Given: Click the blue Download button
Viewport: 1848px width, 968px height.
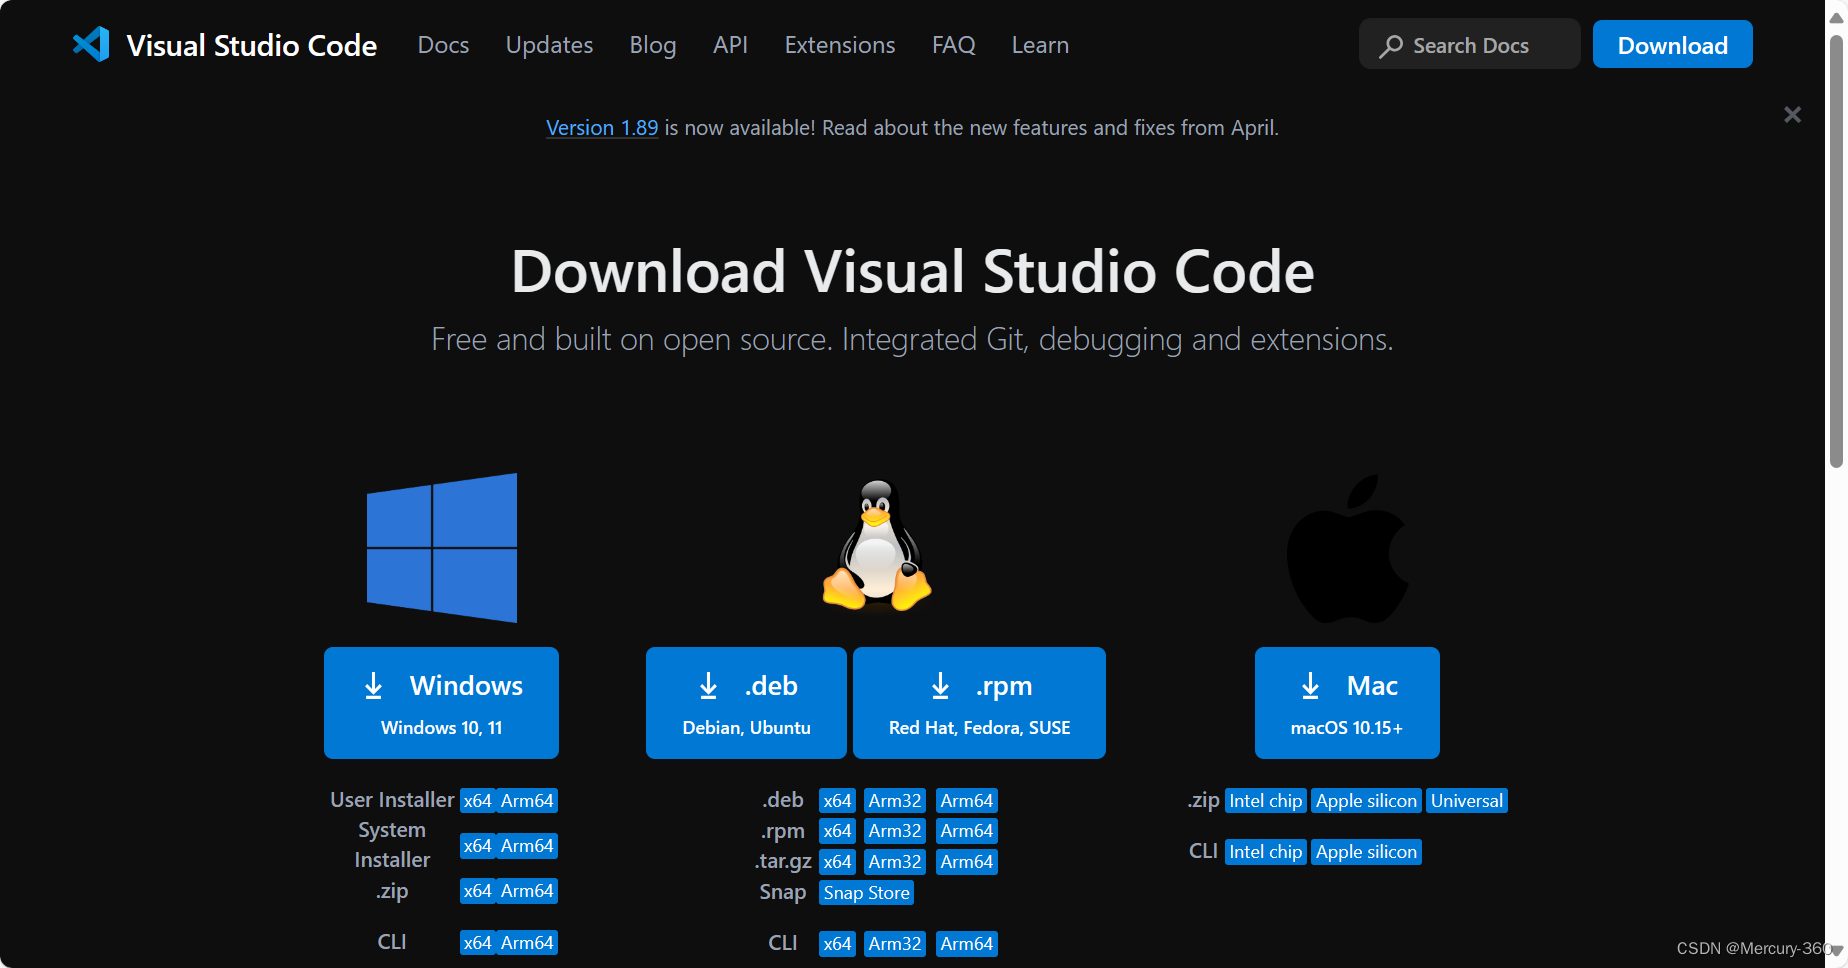Looking at the screenshot, I should [1672, 44].
